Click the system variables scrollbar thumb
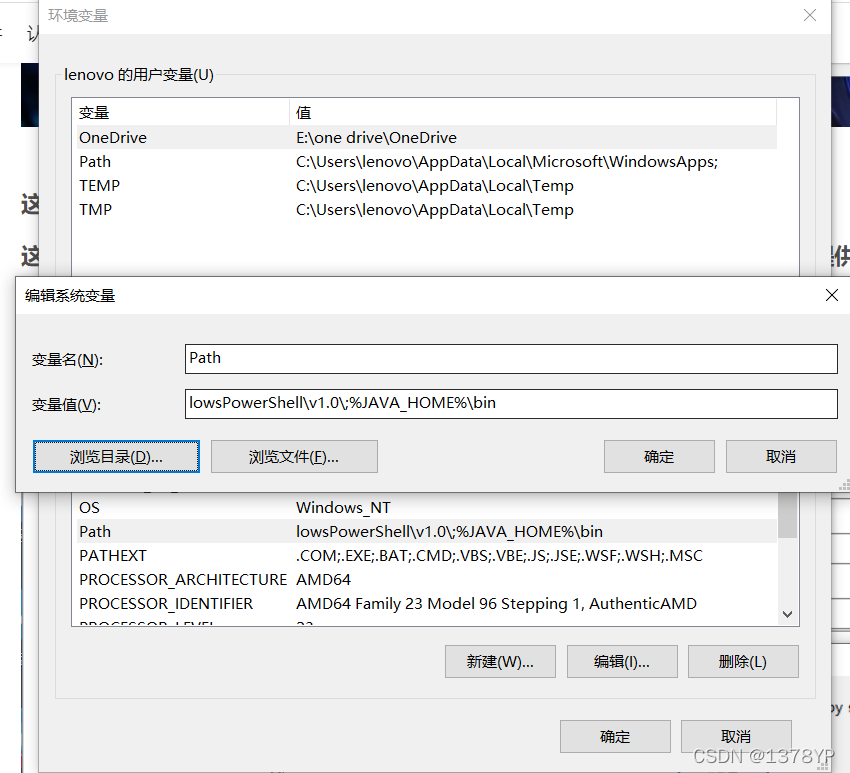The image size is (850, 773). click(788, 515)
